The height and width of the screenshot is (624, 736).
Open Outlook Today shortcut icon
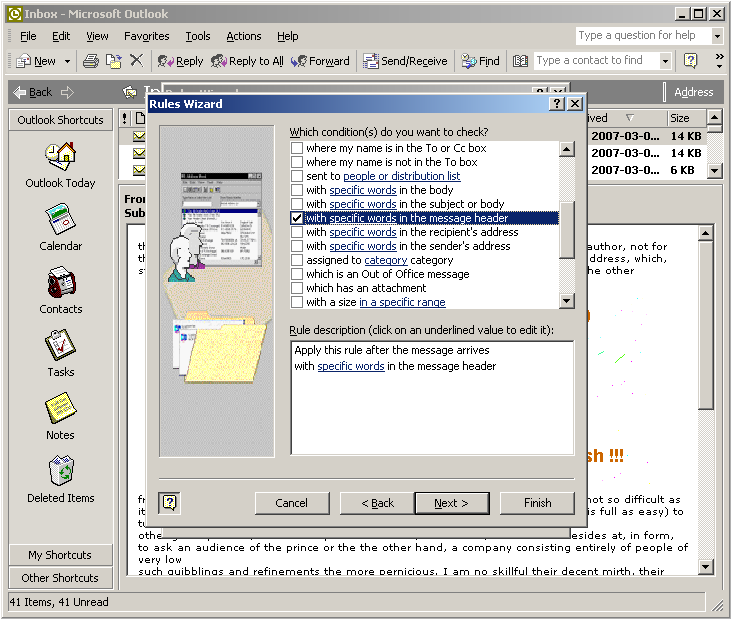click(61, 156)
